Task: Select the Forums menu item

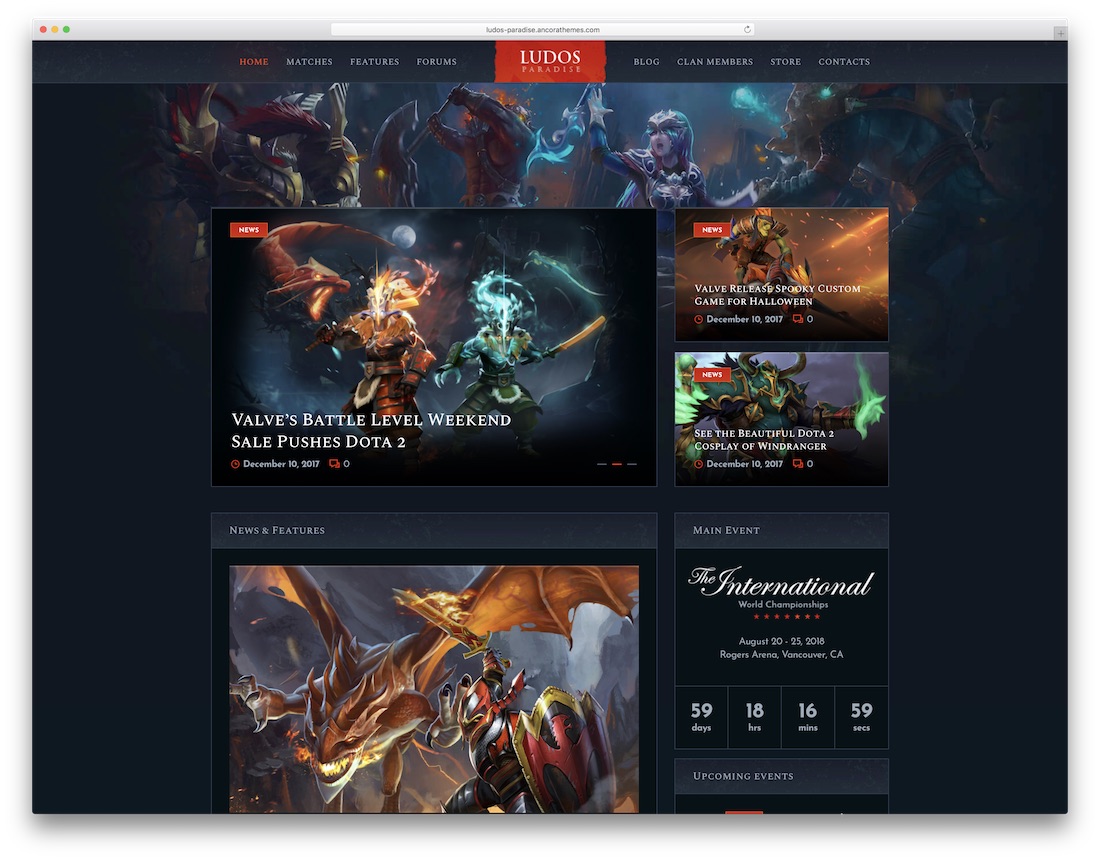Action: point(437,61)
